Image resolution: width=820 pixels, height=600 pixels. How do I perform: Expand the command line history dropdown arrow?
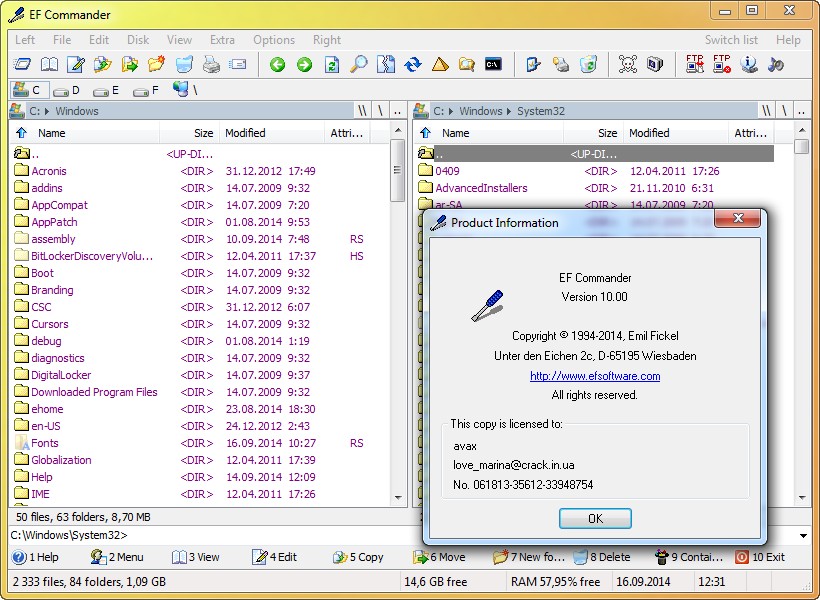(x=803, y=536)
